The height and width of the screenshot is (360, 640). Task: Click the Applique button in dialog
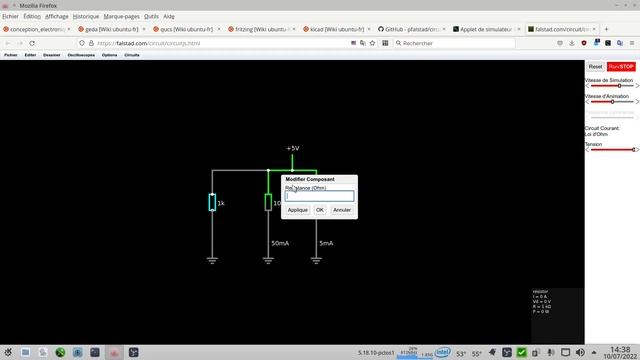pyautogui.click(x=298, y=210)
